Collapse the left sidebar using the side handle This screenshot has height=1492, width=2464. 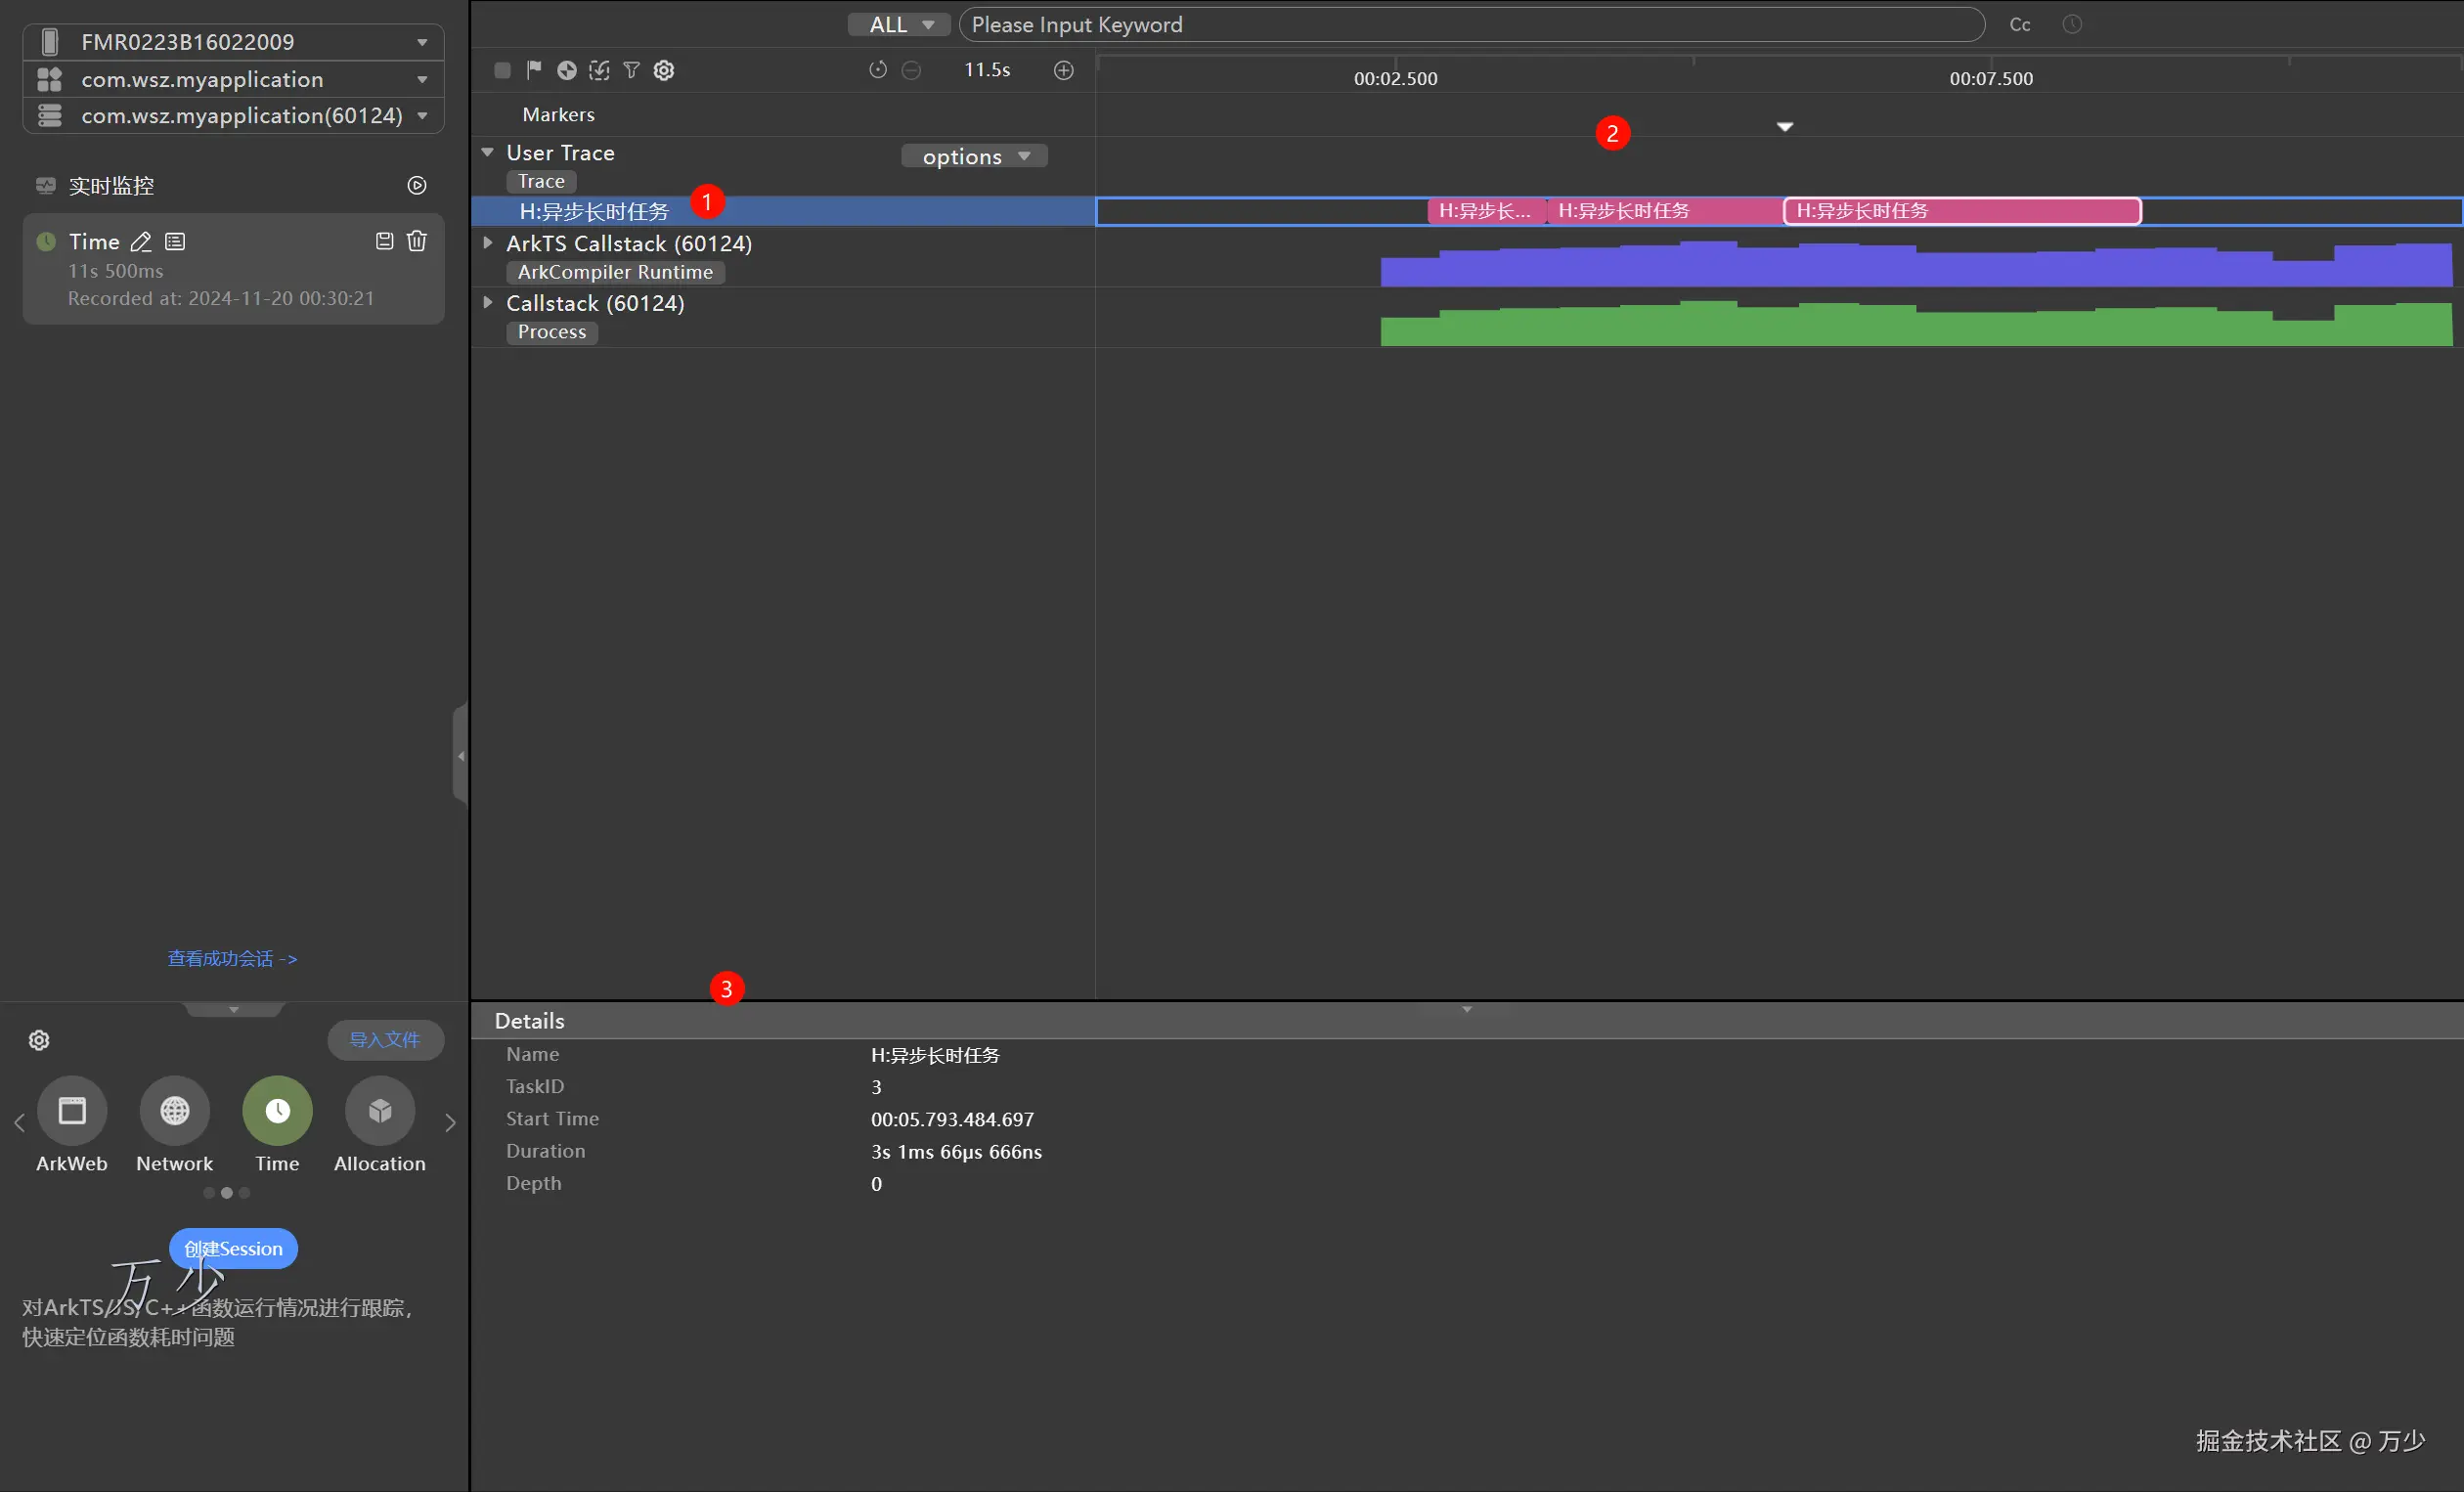460,755
